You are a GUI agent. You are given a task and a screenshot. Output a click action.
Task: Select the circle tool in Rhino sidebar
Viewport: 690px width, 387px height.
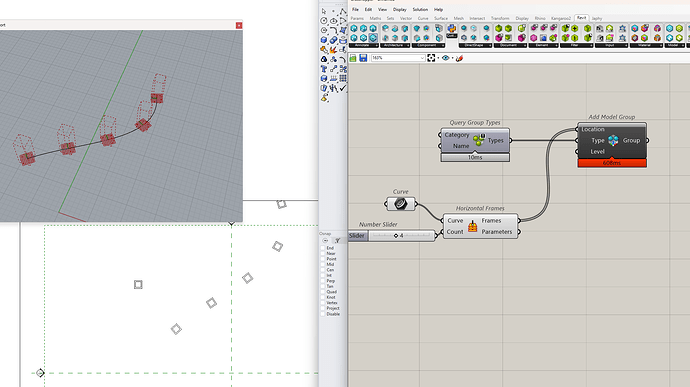[x=324, y=21]
